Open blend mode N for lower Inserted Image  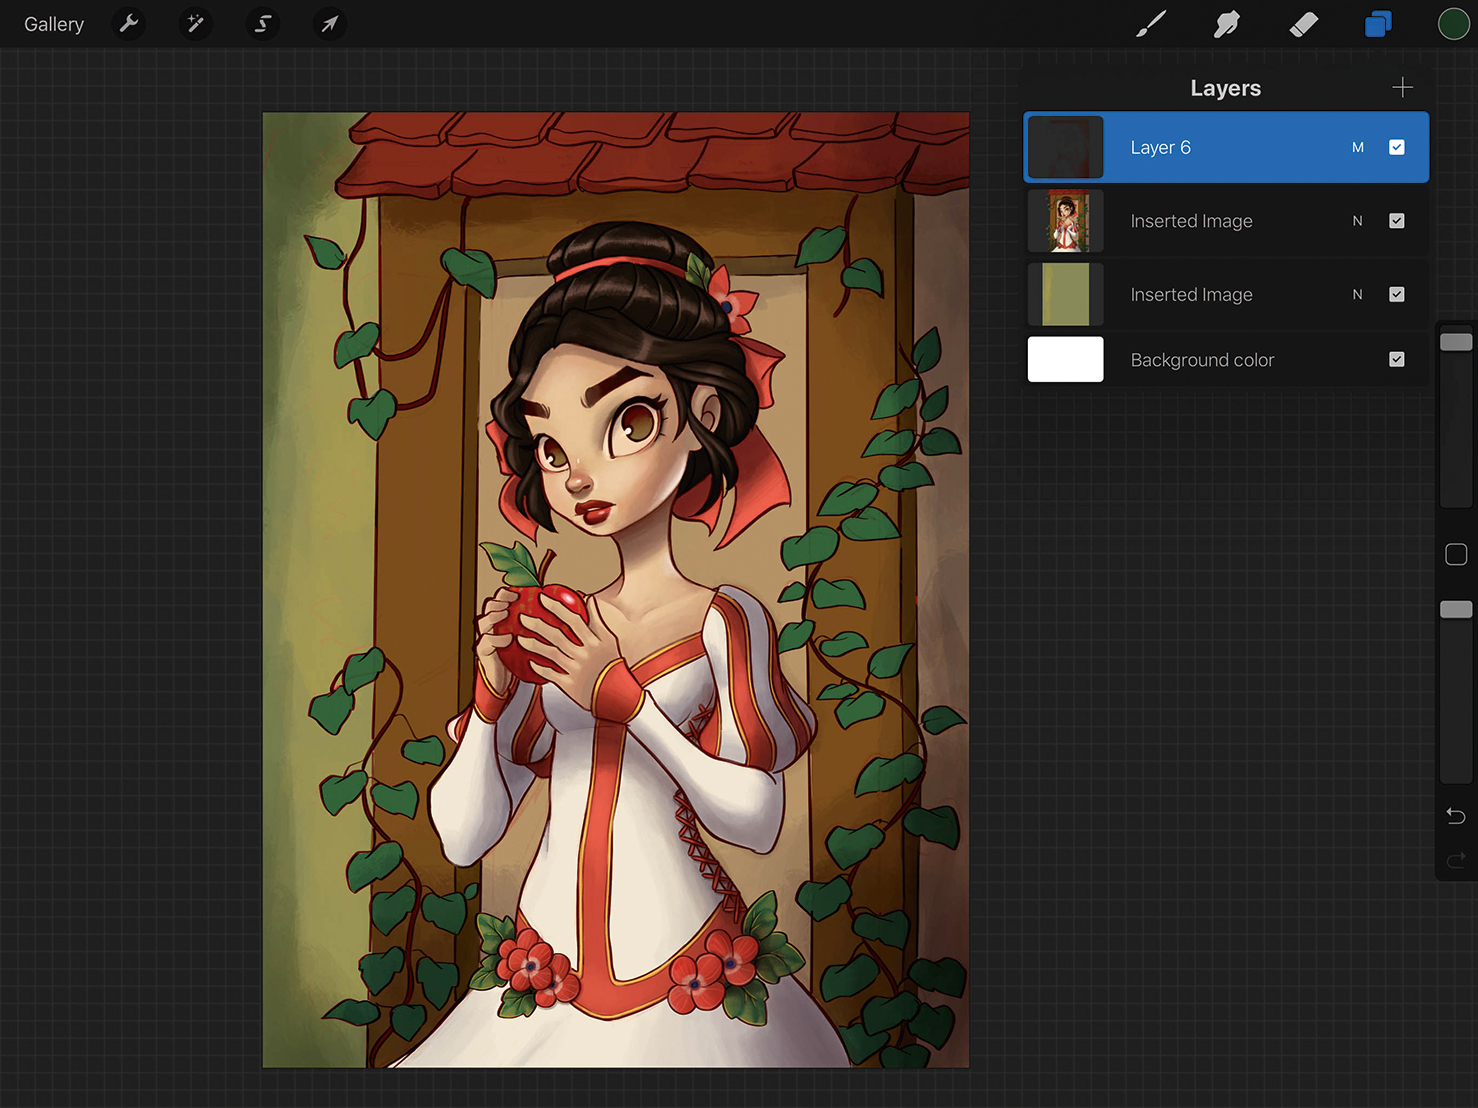pos(1358,294)
